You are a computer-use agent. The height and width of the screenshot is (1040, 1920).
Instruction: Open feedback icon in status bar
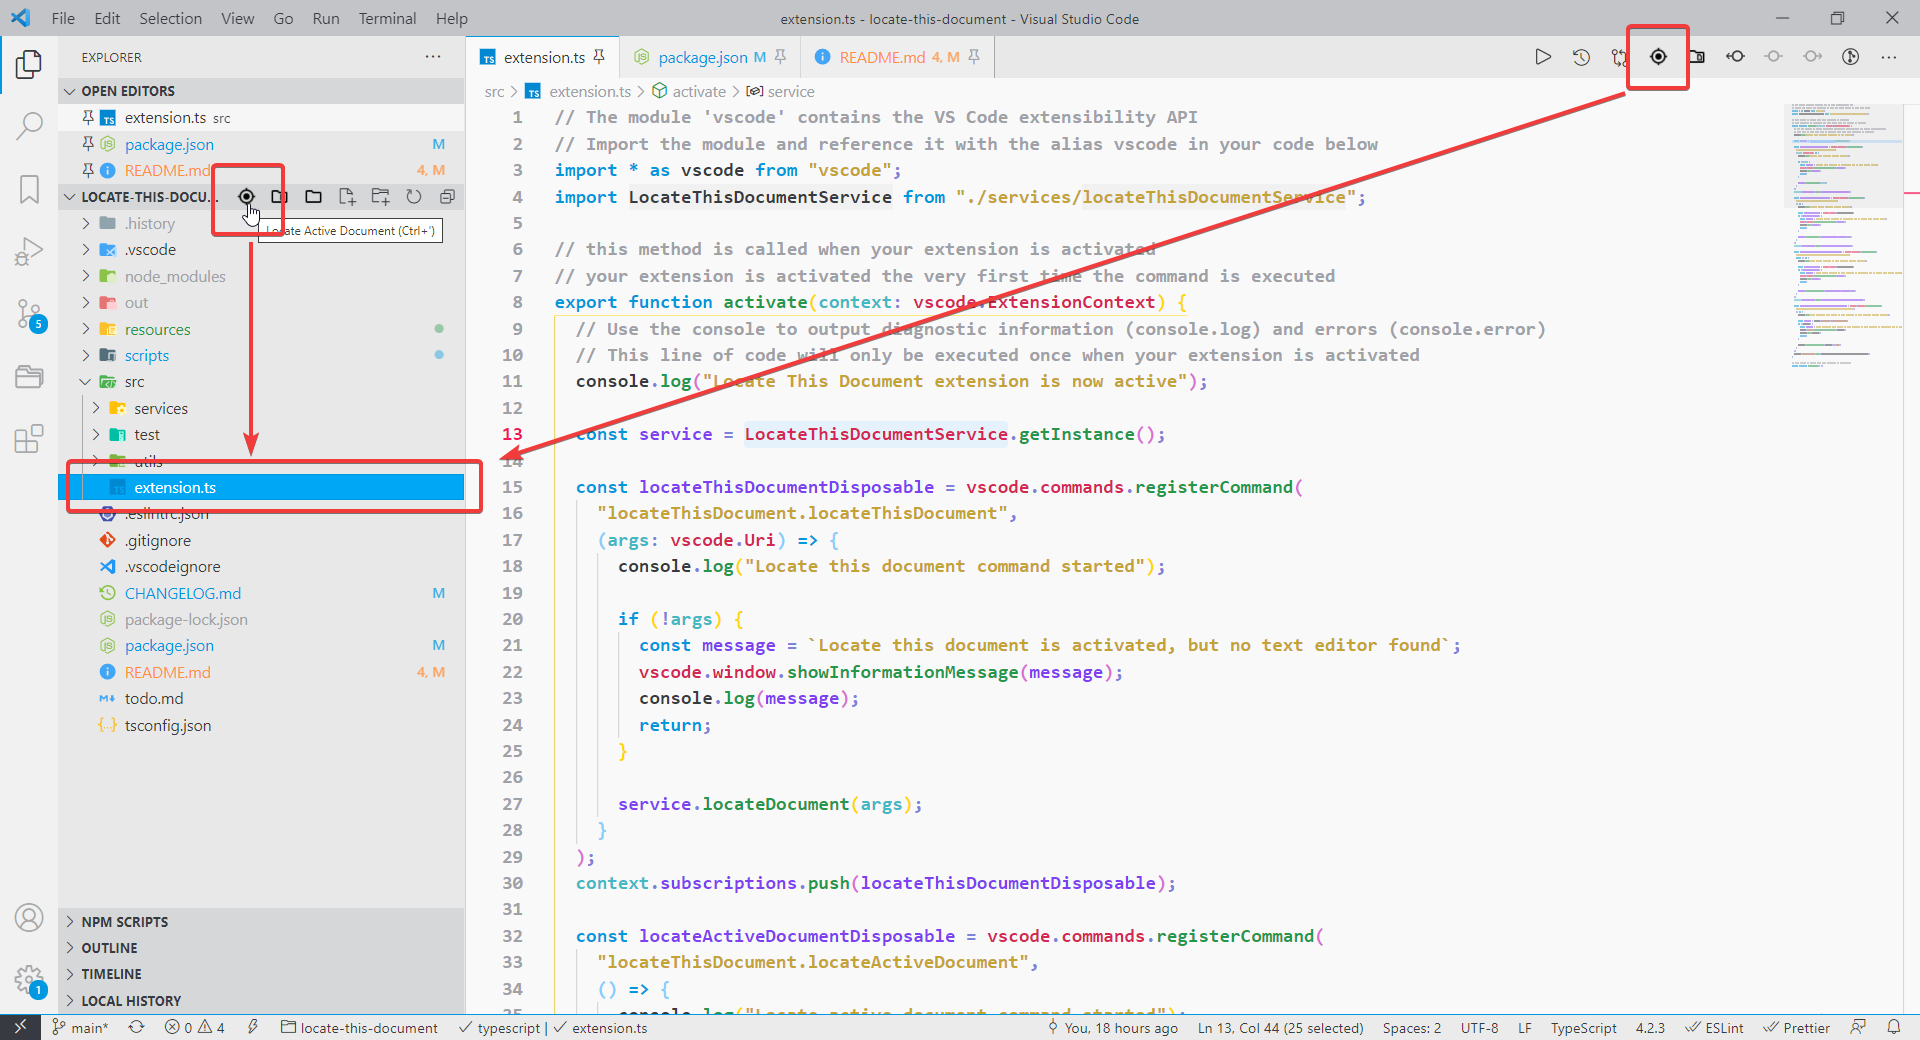tap(1858, 1027)
